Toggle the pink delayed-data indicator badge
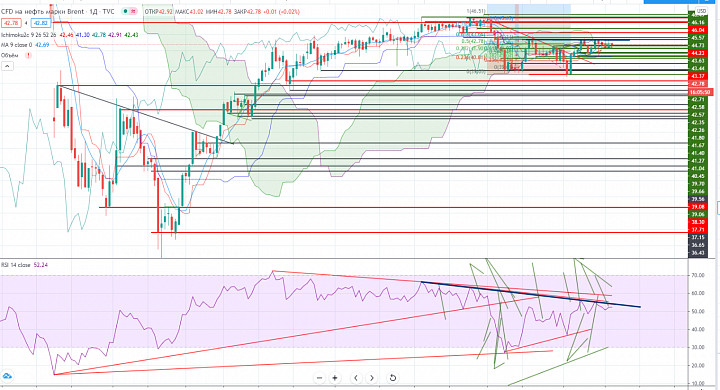The image size is (720, 390). [x=134, y=11]
